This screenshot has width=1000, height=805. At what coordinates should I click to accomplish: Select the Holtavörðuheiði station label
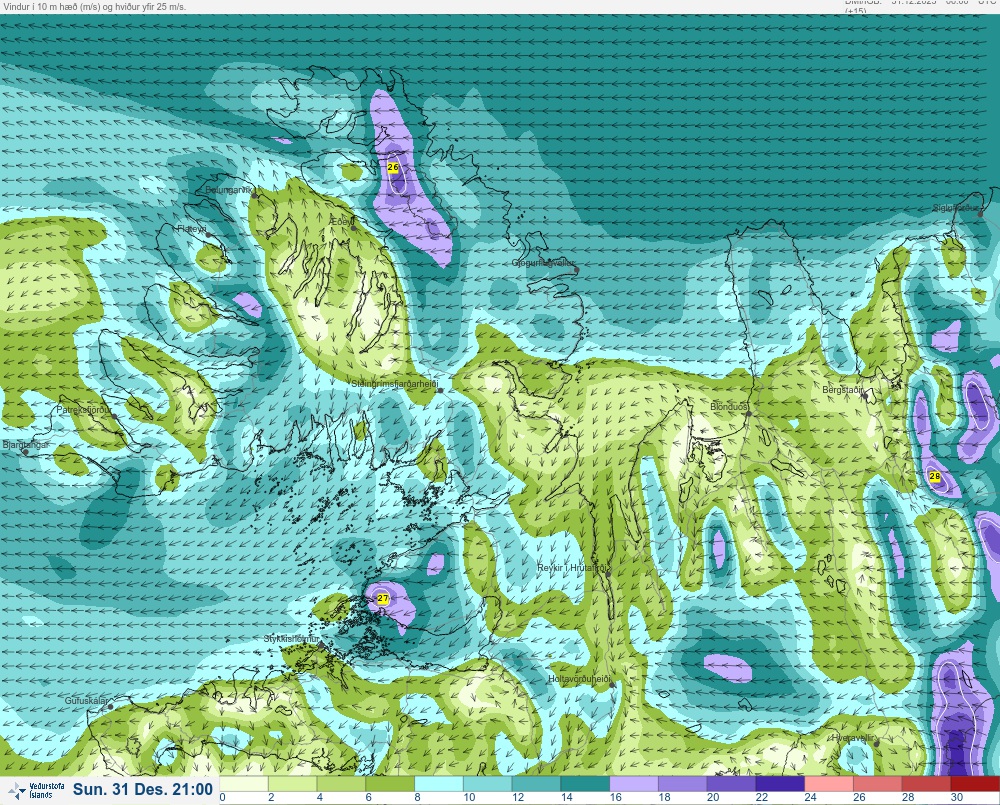coord(580,679)
